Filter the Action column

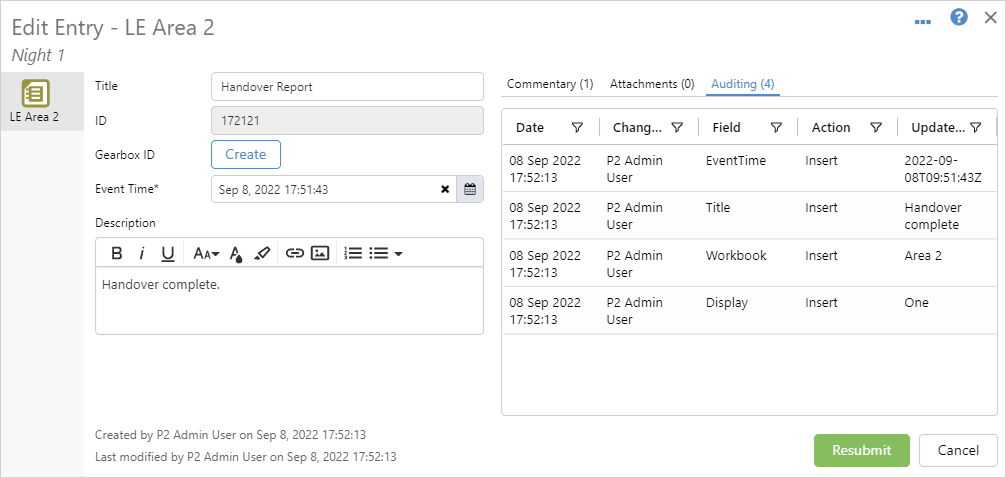(x=876, y=128)
